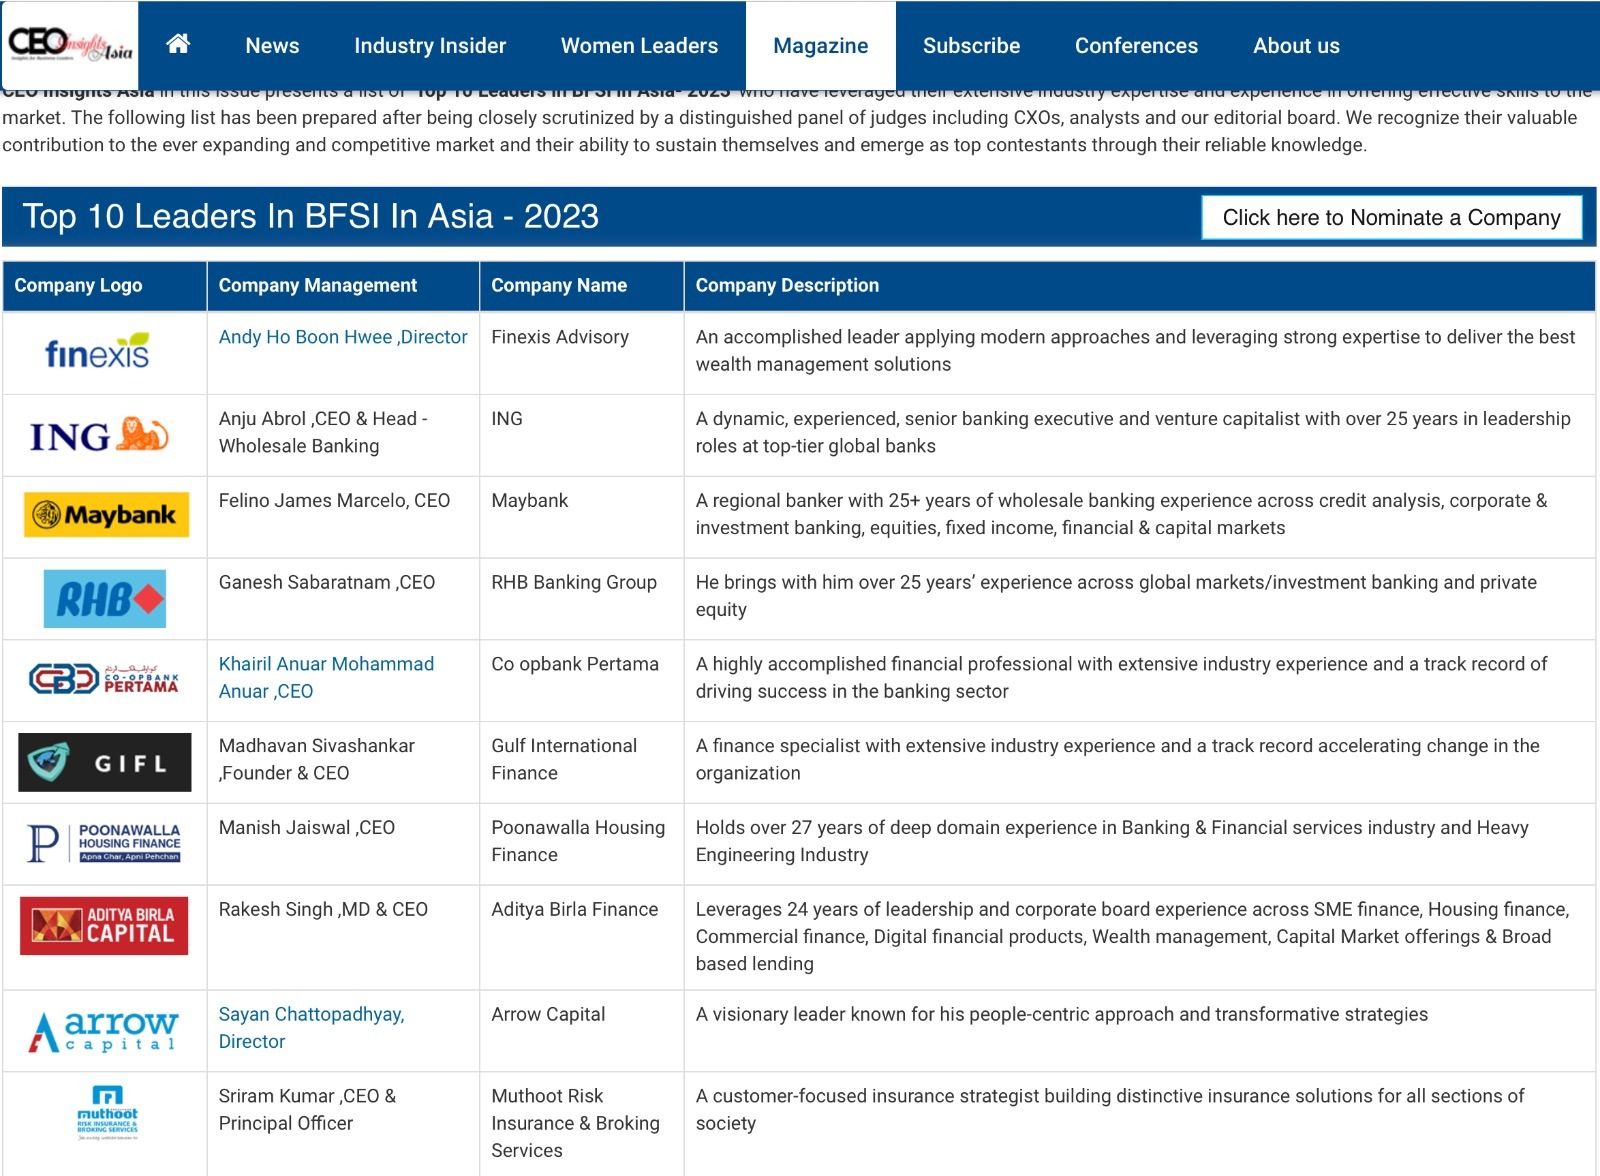Click Manish Jaiswal CEO cell
Screen dimensions: 1600x1176
tap(343, 844)
